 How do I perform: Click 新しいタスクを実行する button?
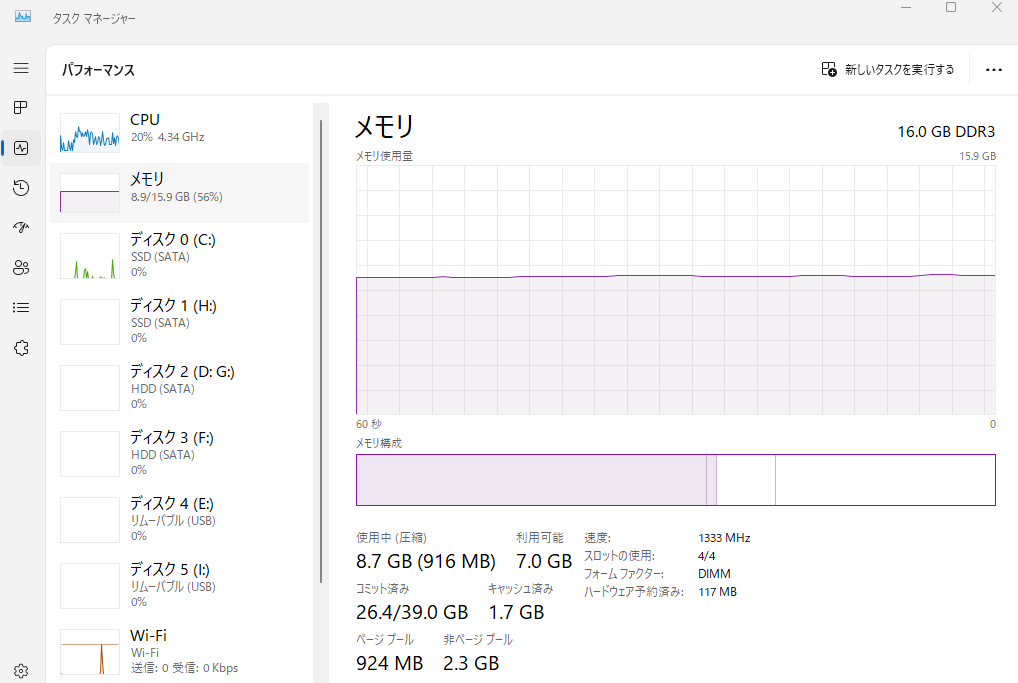pyautogui.click(x=888, y=69)
